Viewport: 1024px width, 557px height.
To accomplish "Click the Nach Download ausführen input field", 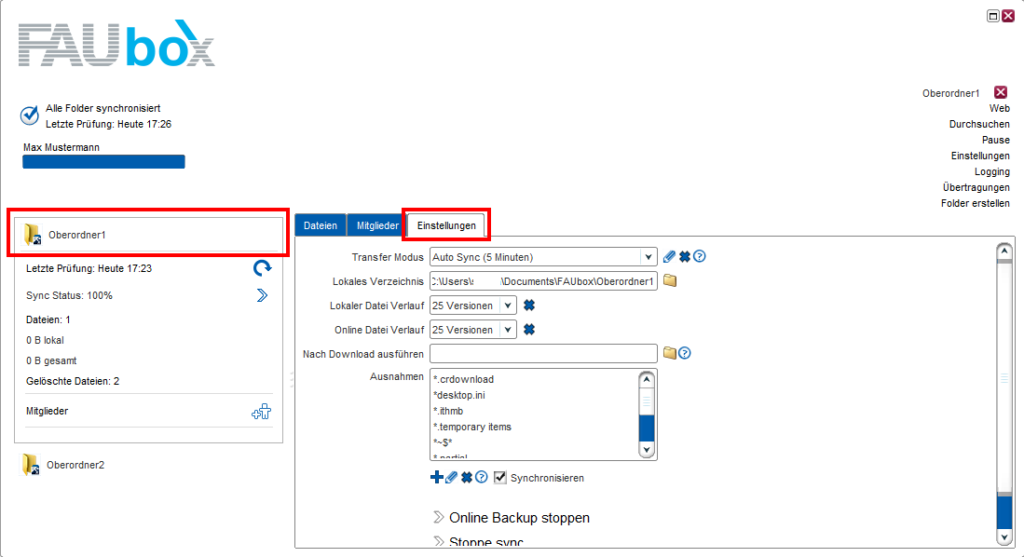I will pyautogui.click(x=543, y=353).
